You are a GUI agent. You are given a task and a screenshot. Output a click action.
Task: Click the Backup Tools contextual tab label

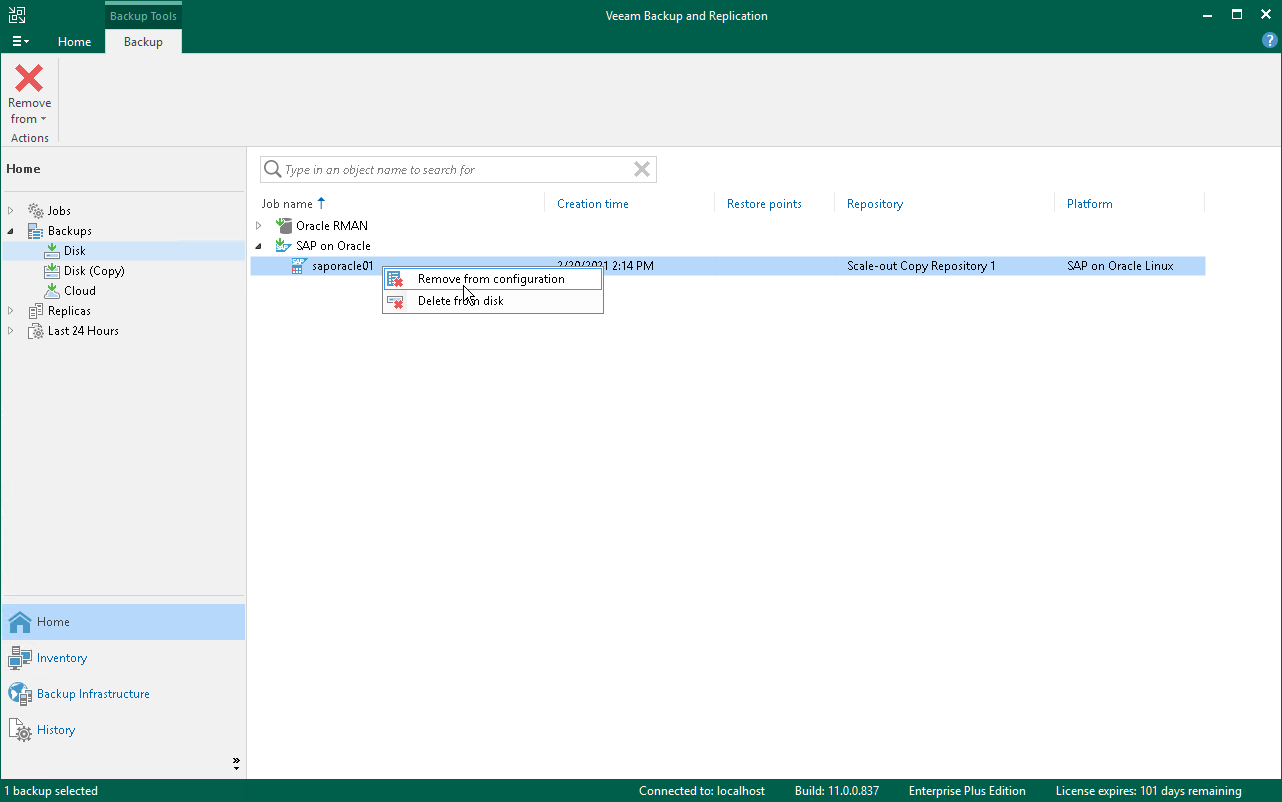[x=144, y=16]
